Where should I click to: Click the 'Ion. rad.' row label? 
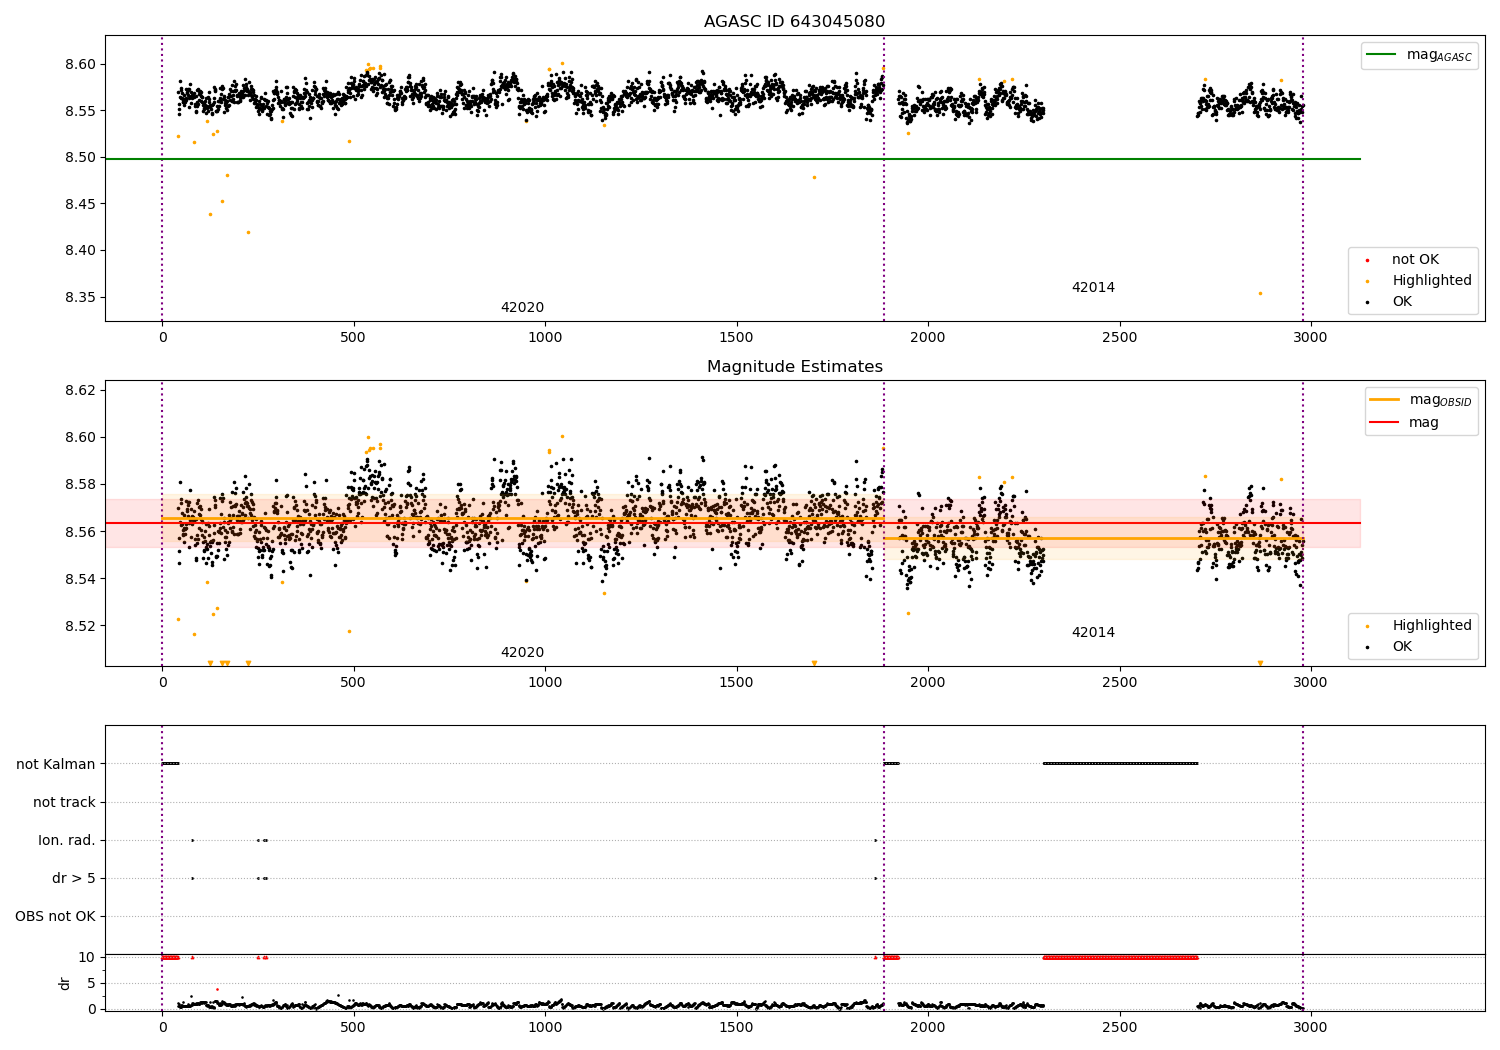tap(67, 840)
